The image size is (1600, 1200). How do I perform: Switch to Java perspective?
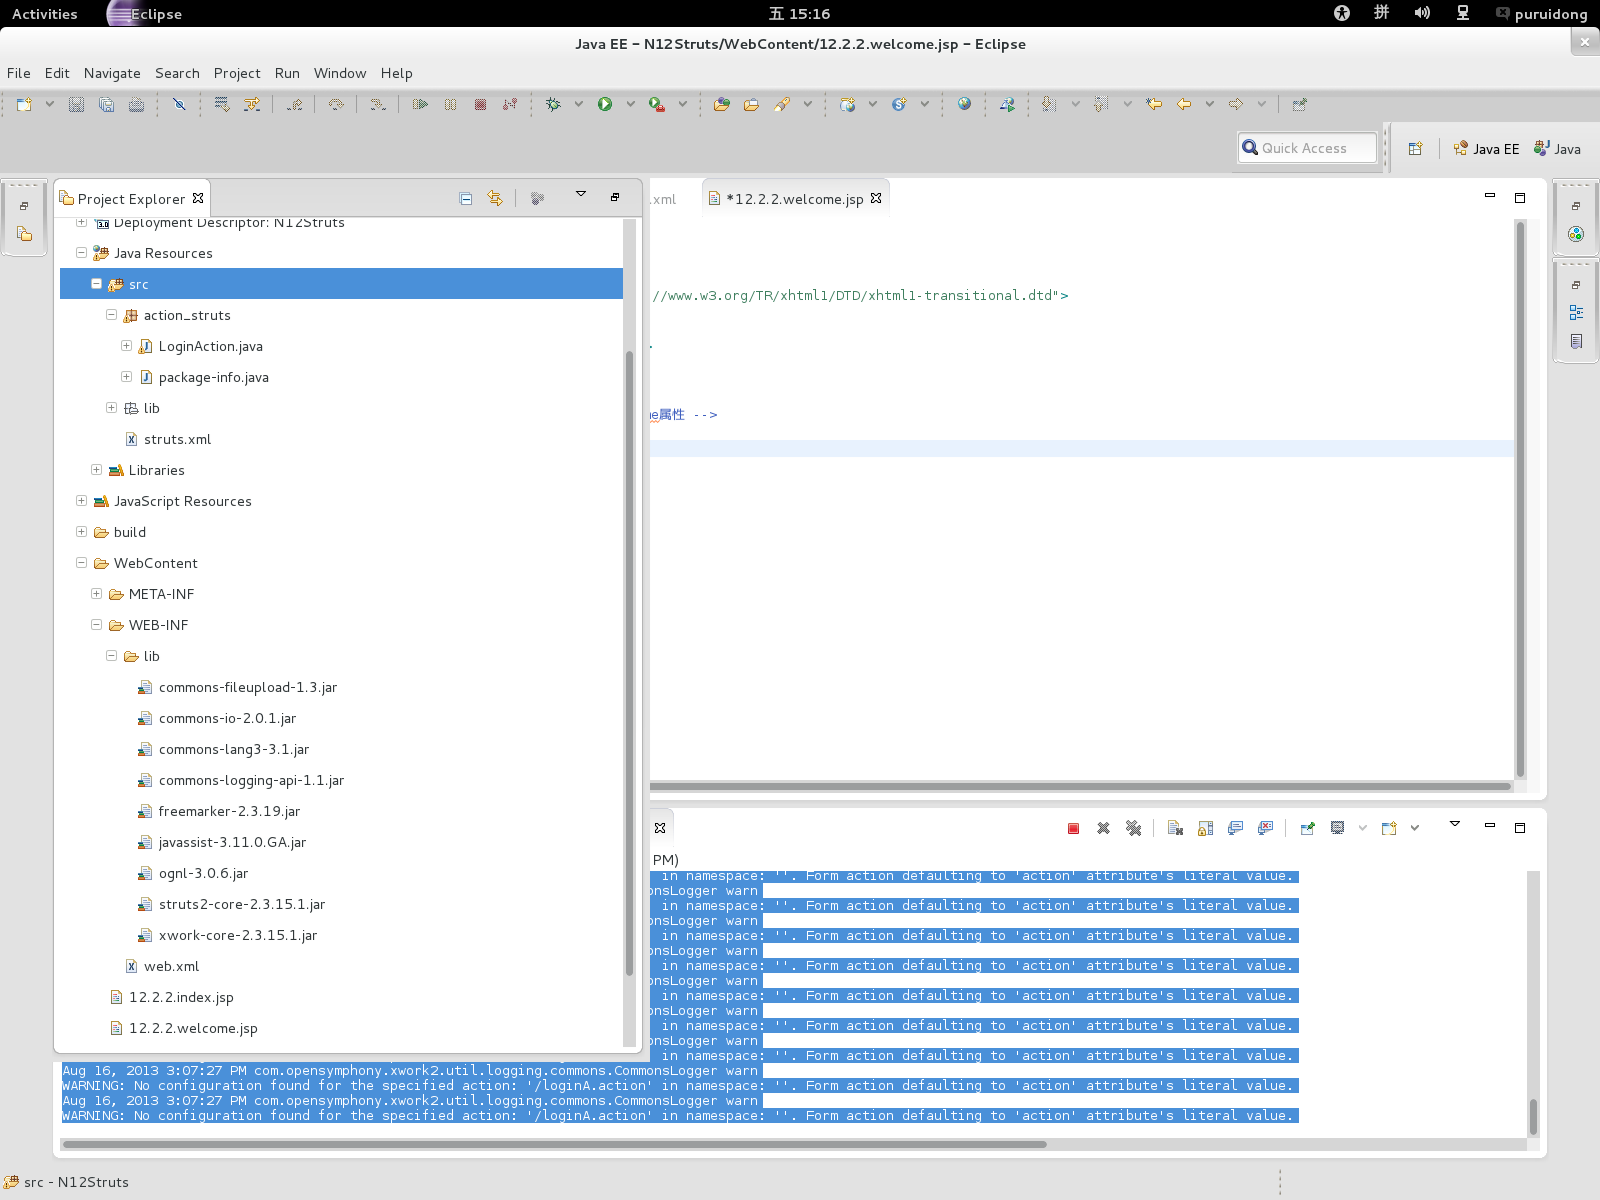[1557, 149]
